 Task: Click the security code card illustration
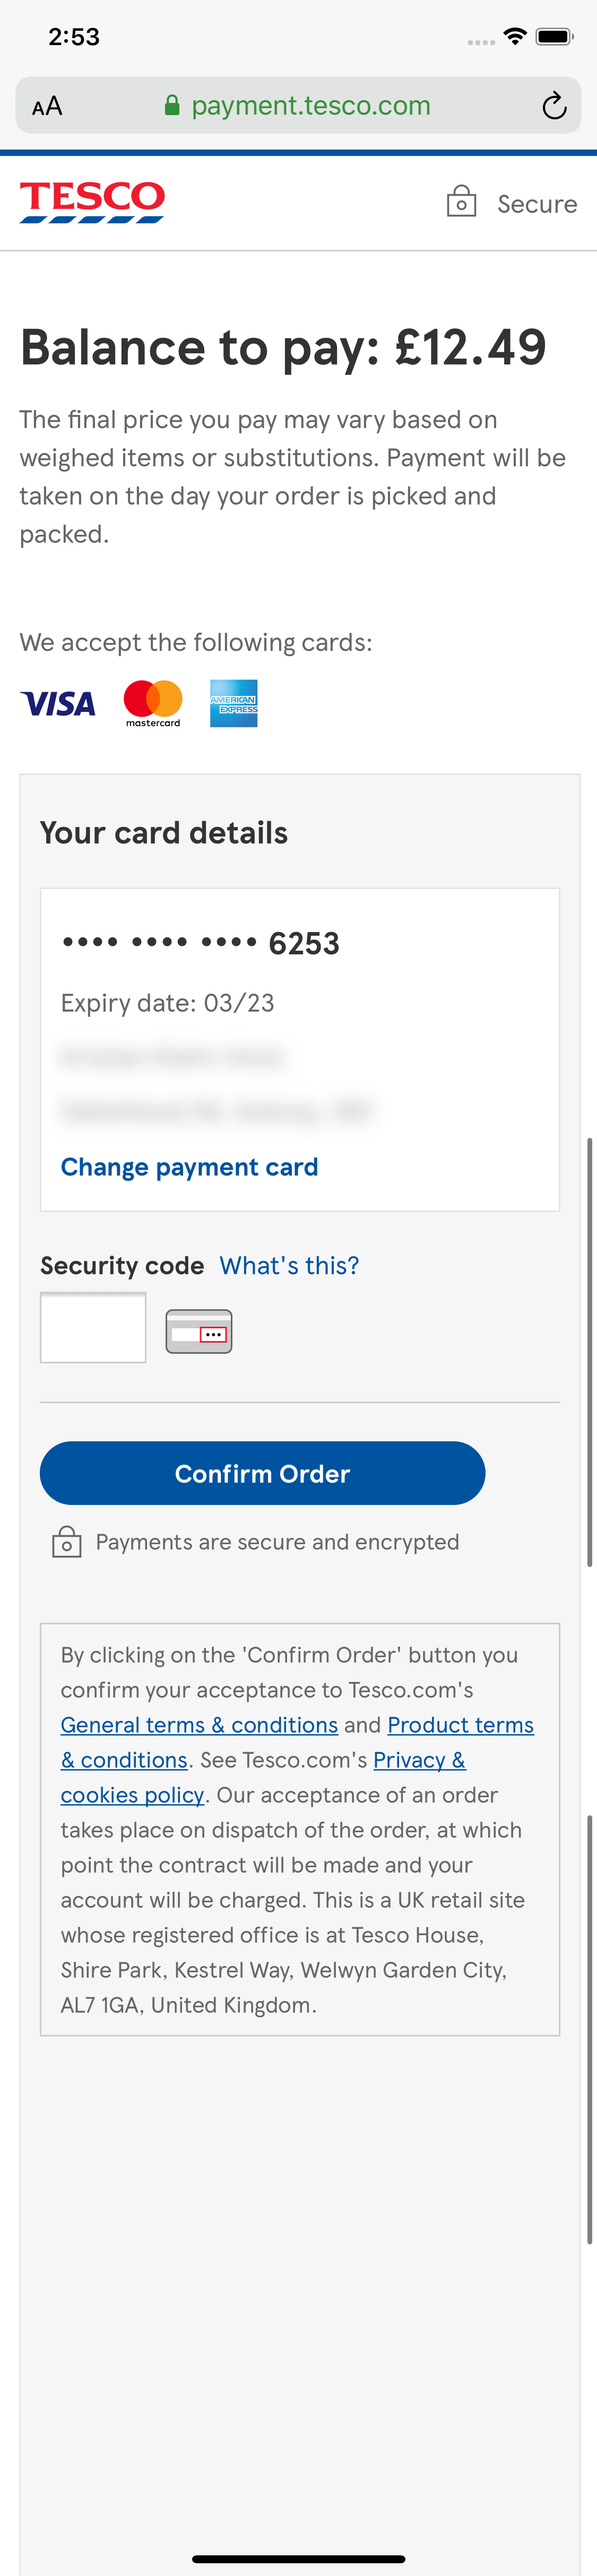[198, 1330]
